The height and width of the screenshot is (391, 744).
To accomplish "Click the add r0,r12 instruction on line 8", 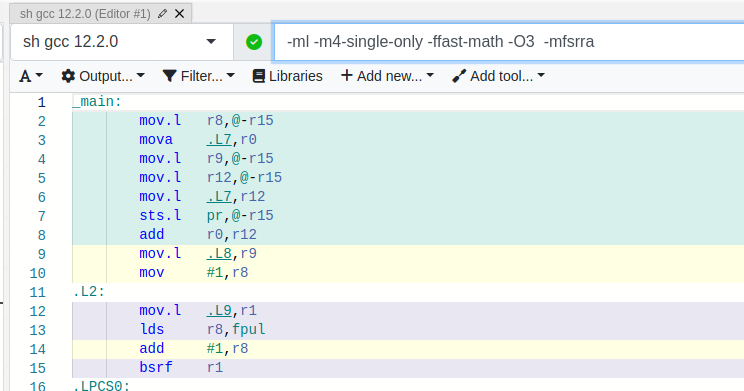I will pyautogui.click(x=198, y=234).
